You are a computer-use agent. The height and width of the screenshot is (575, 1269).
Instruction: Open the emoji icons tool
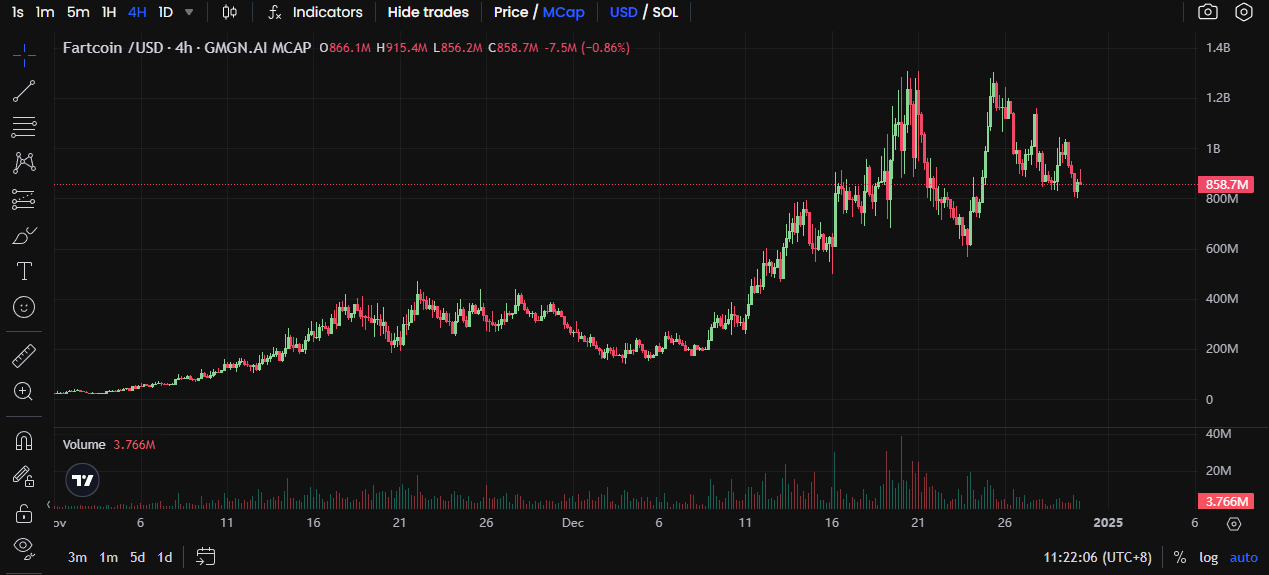point(24,307)
